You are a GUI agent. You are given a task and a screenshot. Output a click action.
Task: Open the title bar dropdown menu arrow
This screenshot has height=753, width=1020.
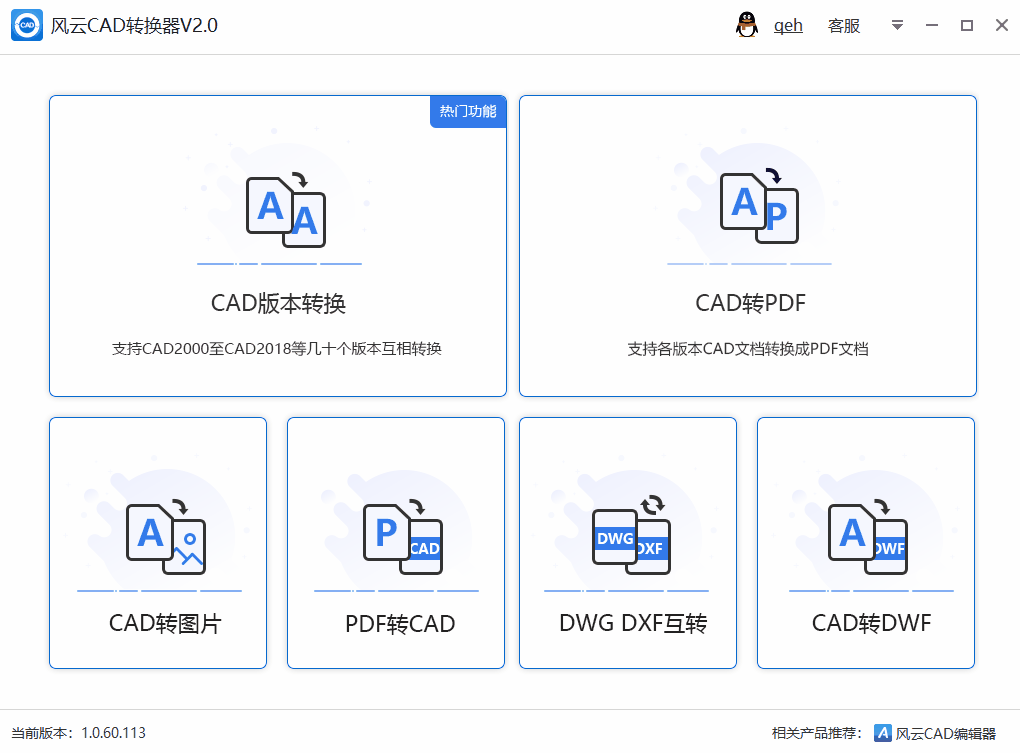point(897,26)
